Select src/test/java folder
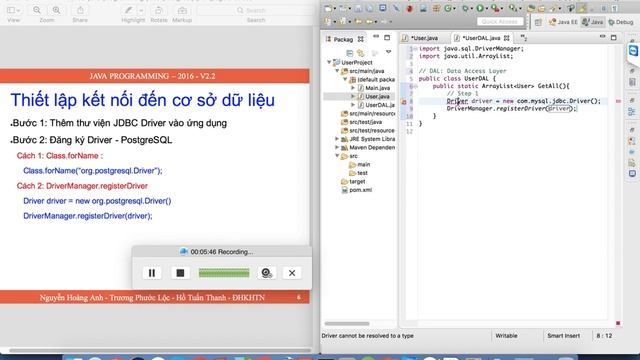 pyautogui.click(x=362, y=122)
